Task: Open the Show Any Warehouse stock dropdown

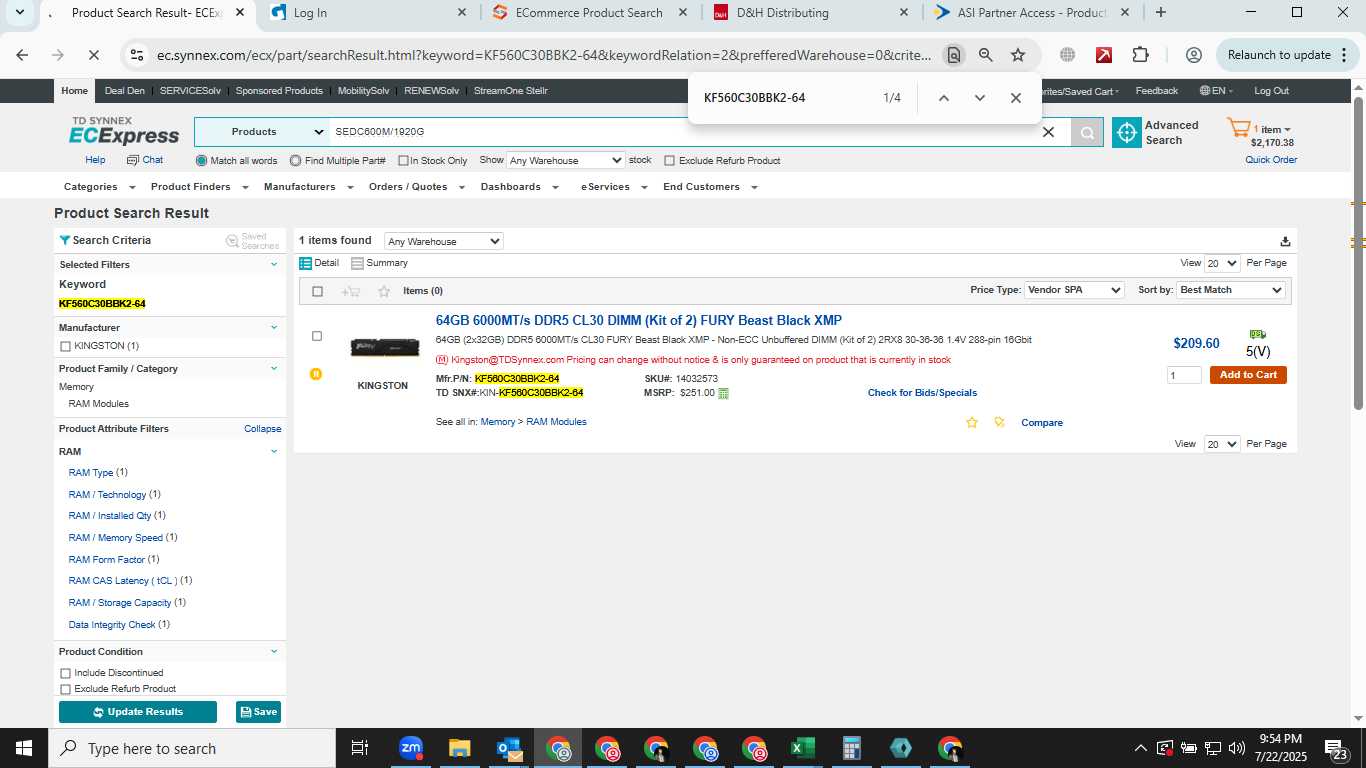Action: pyautogui.click(x=565, y=160)
